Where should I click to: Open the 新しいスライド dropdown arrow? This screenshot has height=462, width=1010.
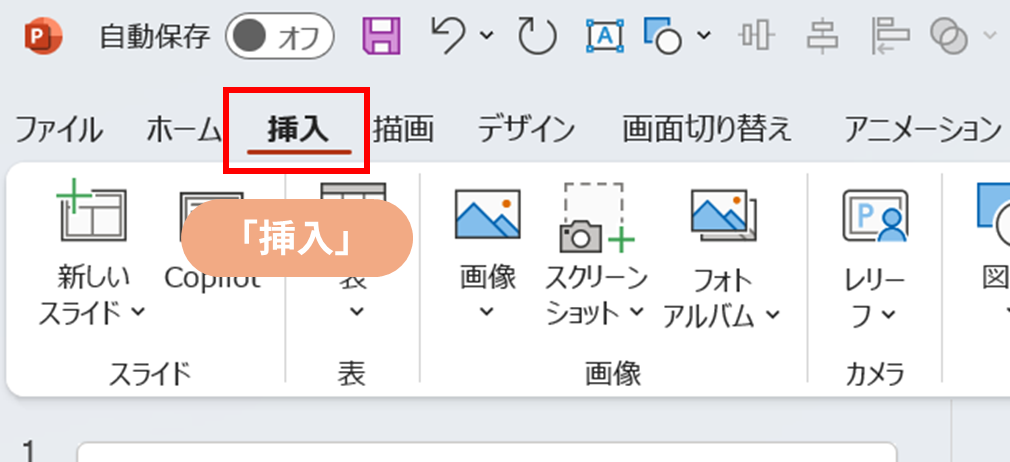[138, 312]
